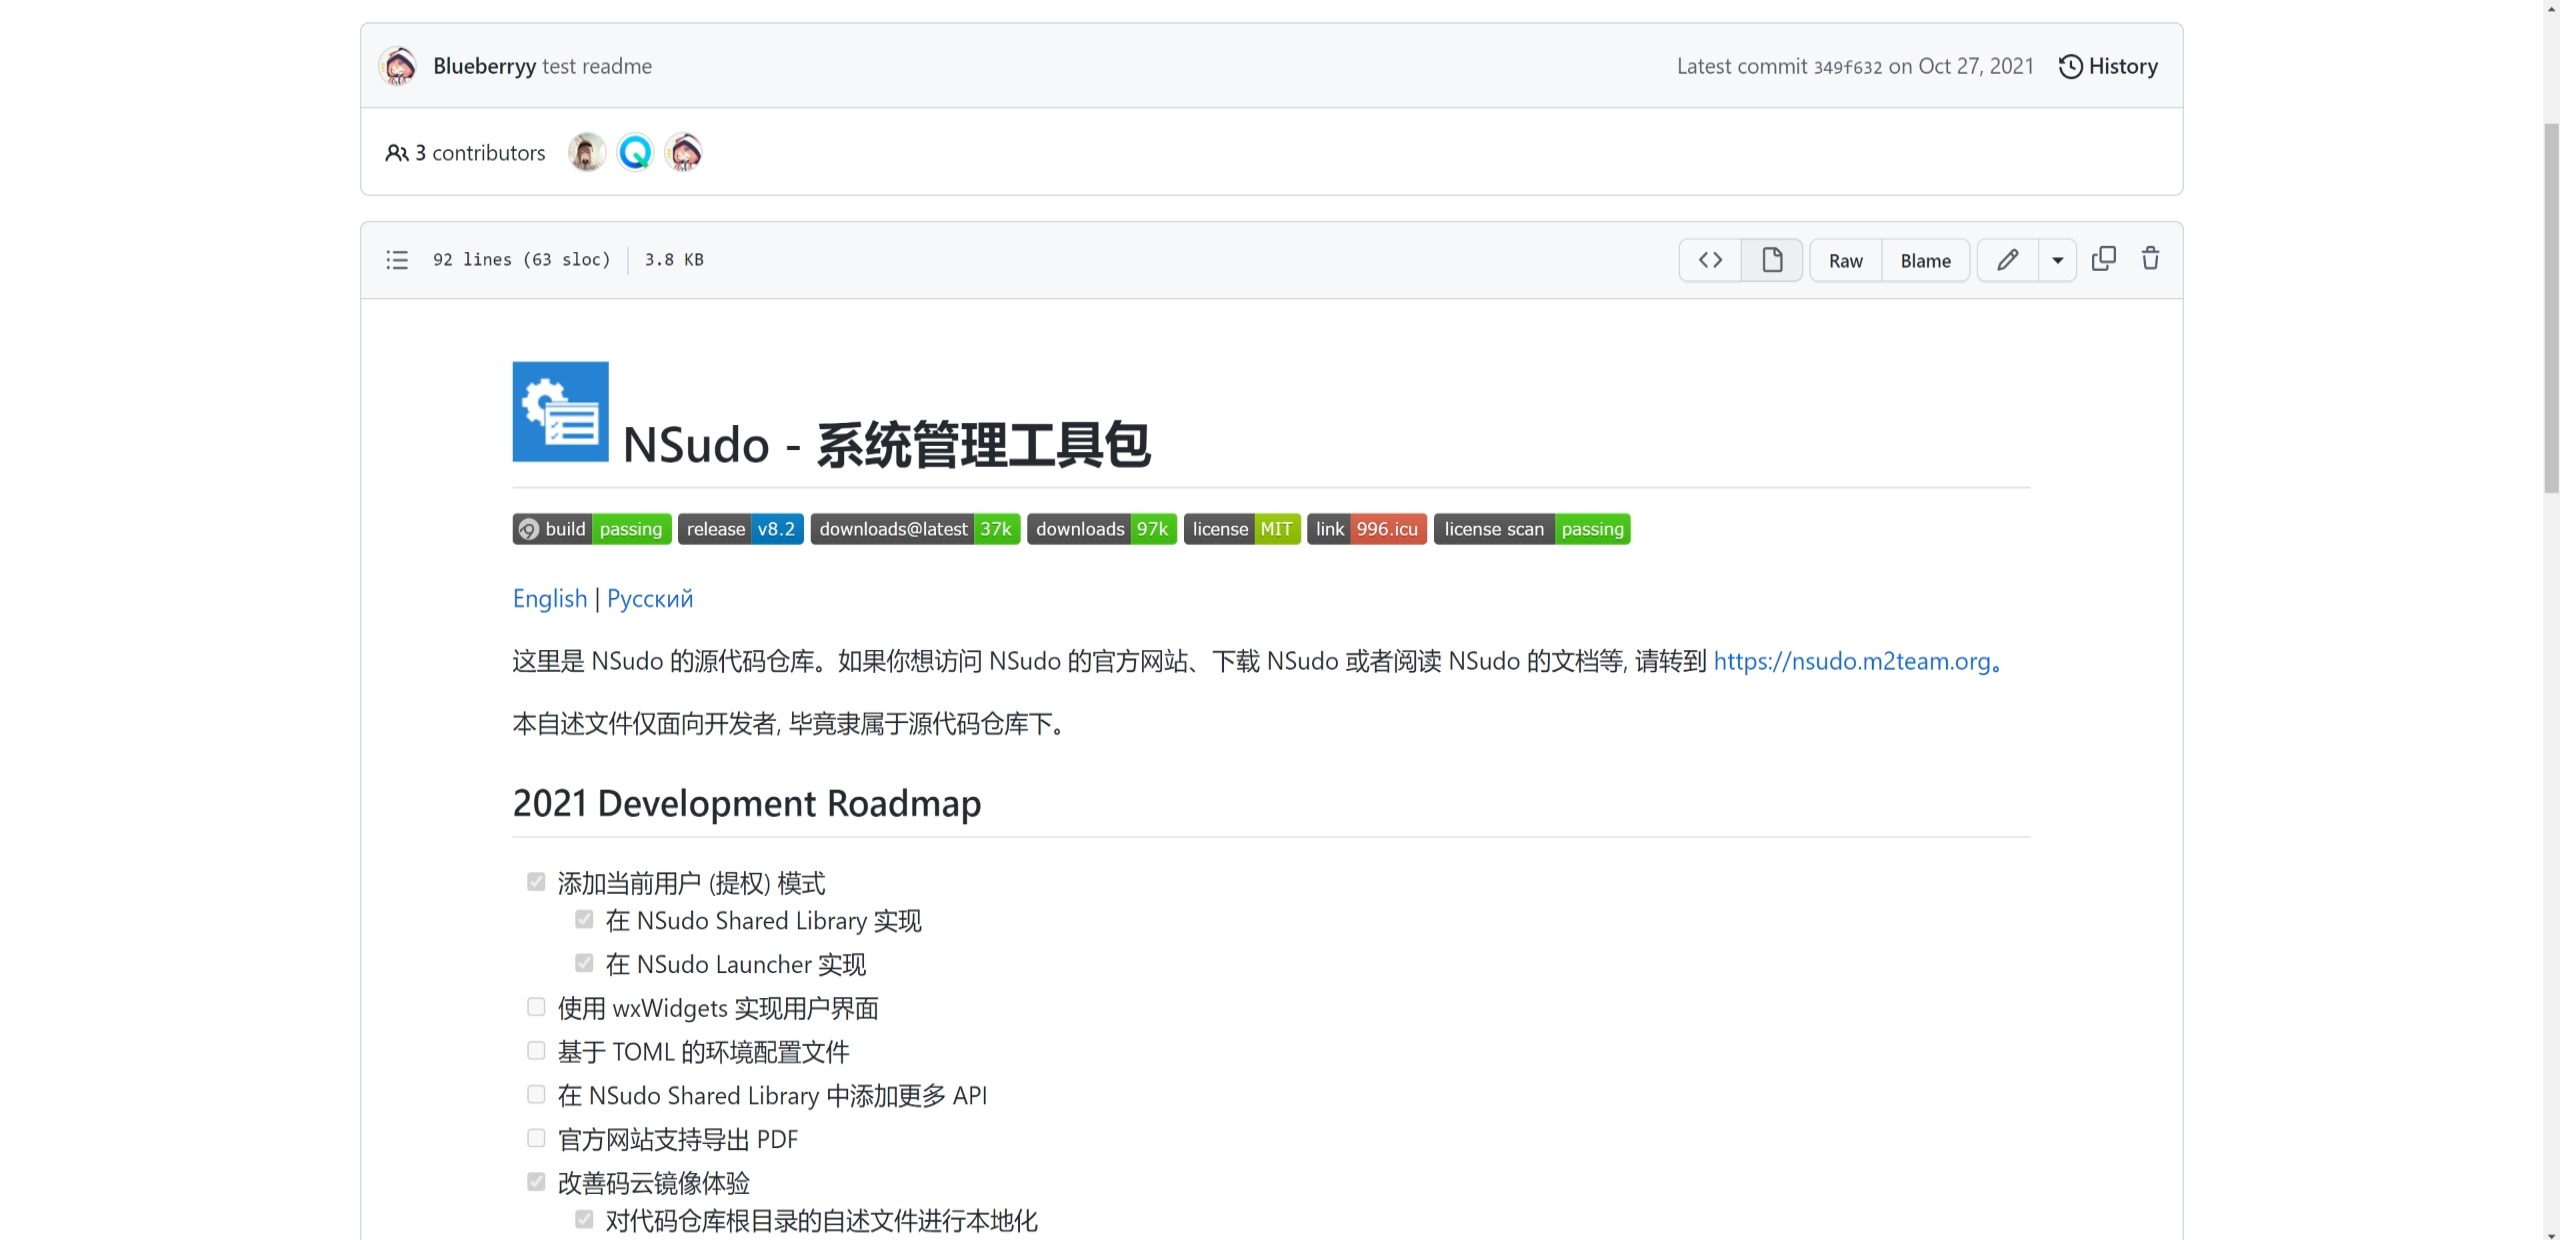Image resolution: width=2560 pixels, height=1240 pixels.
Task: Toggle checkbox 使用 wxWidgets 实现用户界面
Action: (x=536, y=1007)
